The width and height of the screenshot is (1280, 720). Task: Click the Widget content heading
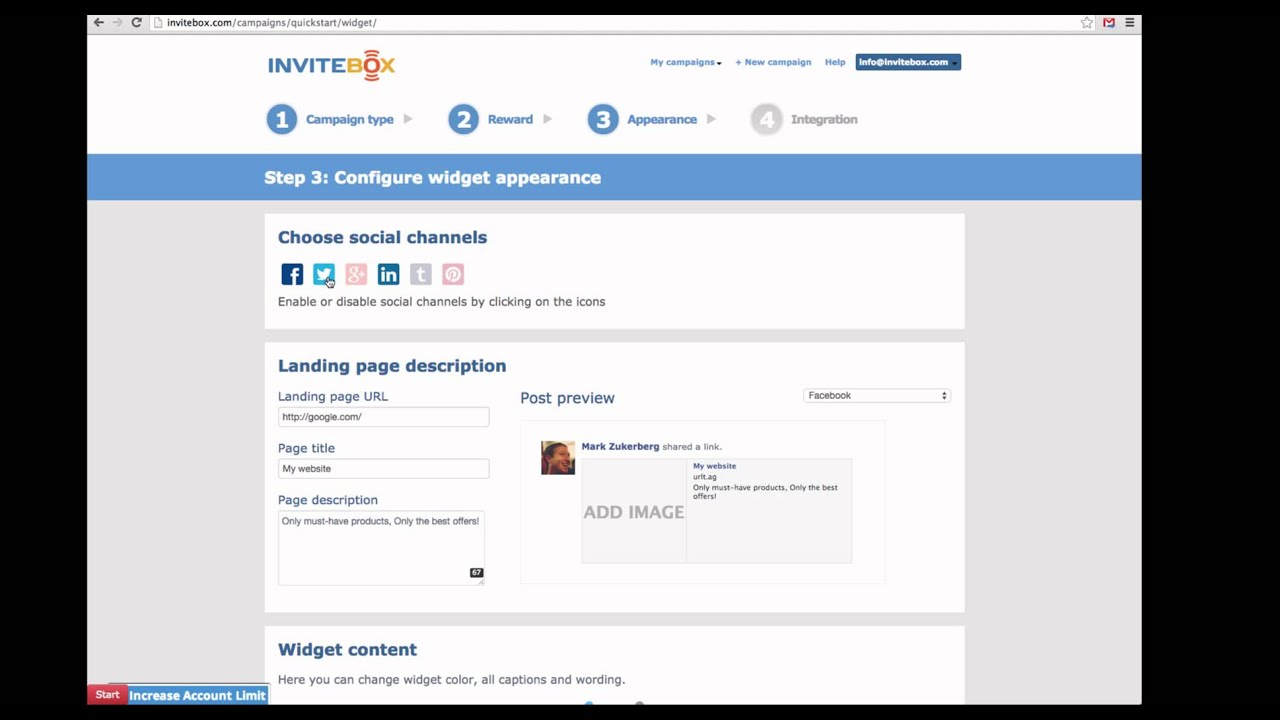[x=347, y=650]
